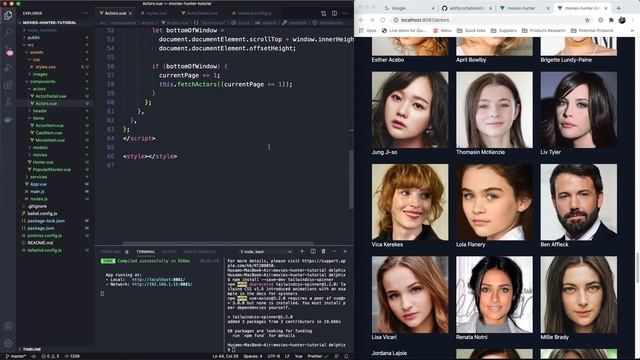Click Prettier in status bar
The width and height of the screenshot is (640, 360).
317,356
